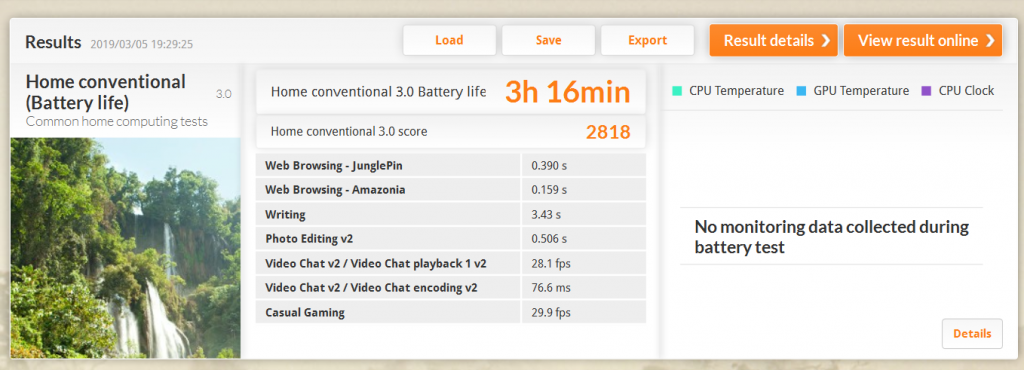1024x370 pixels.
Task: Select the Photo Editing v2 row
Action: click(451, 239)
